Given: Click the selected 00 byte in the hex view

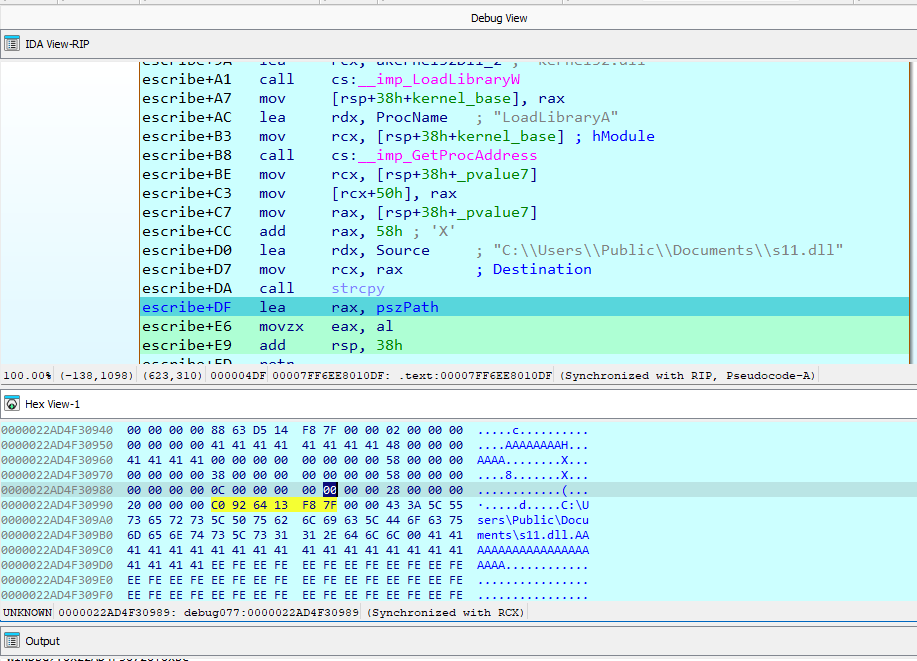Looking at the screenshot, I should pyautogui.click(x=330, y=490).
